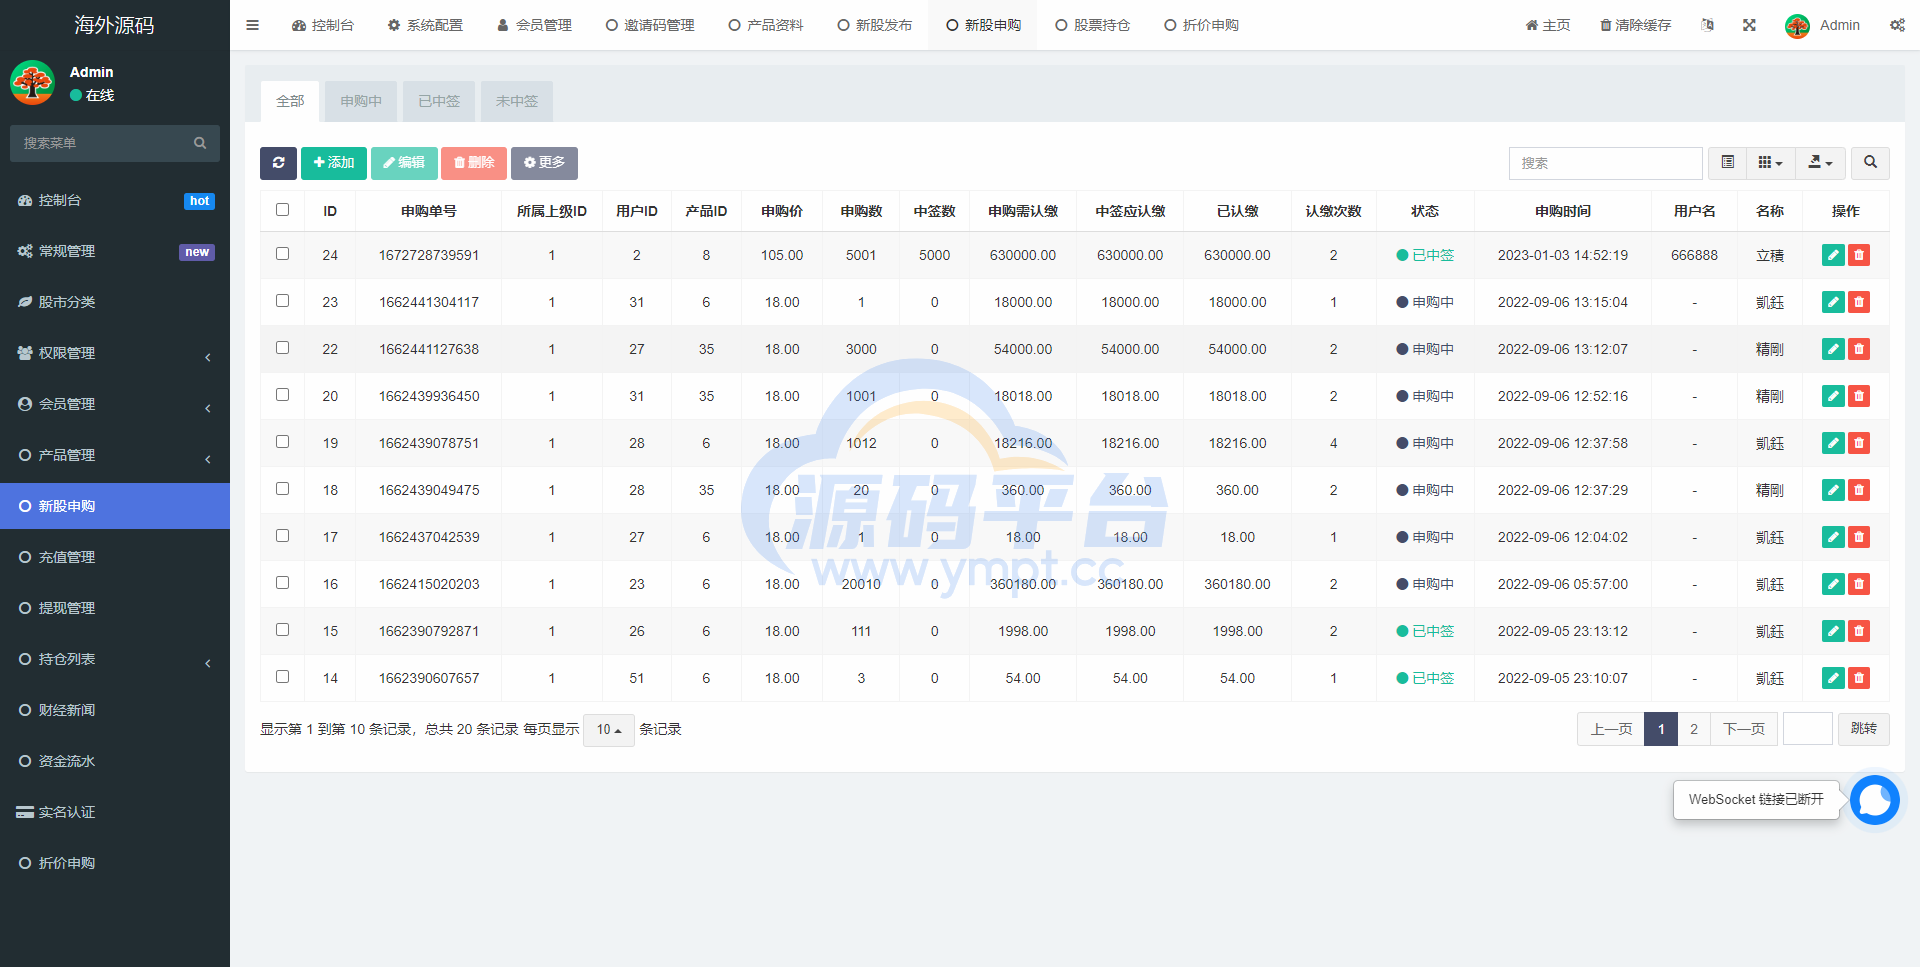The image size is (1920, 967).
Task: Open the chat bubble widget
Action: (x=1874, y=800)
